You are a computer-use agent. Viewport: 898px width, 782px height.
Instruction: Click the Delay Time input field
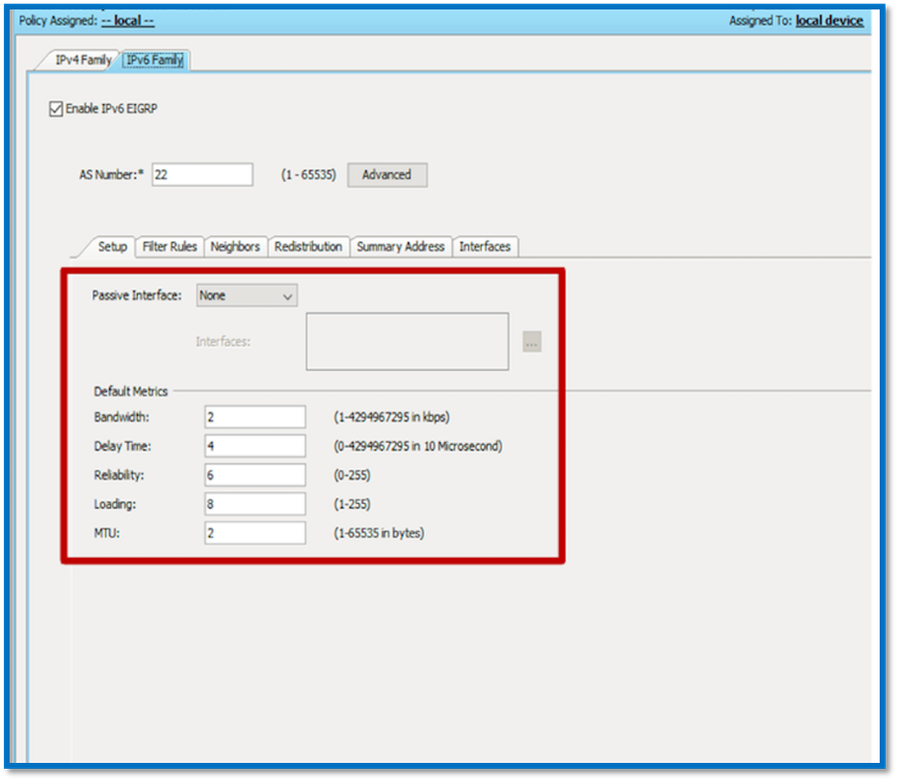(x=255, y=446)
